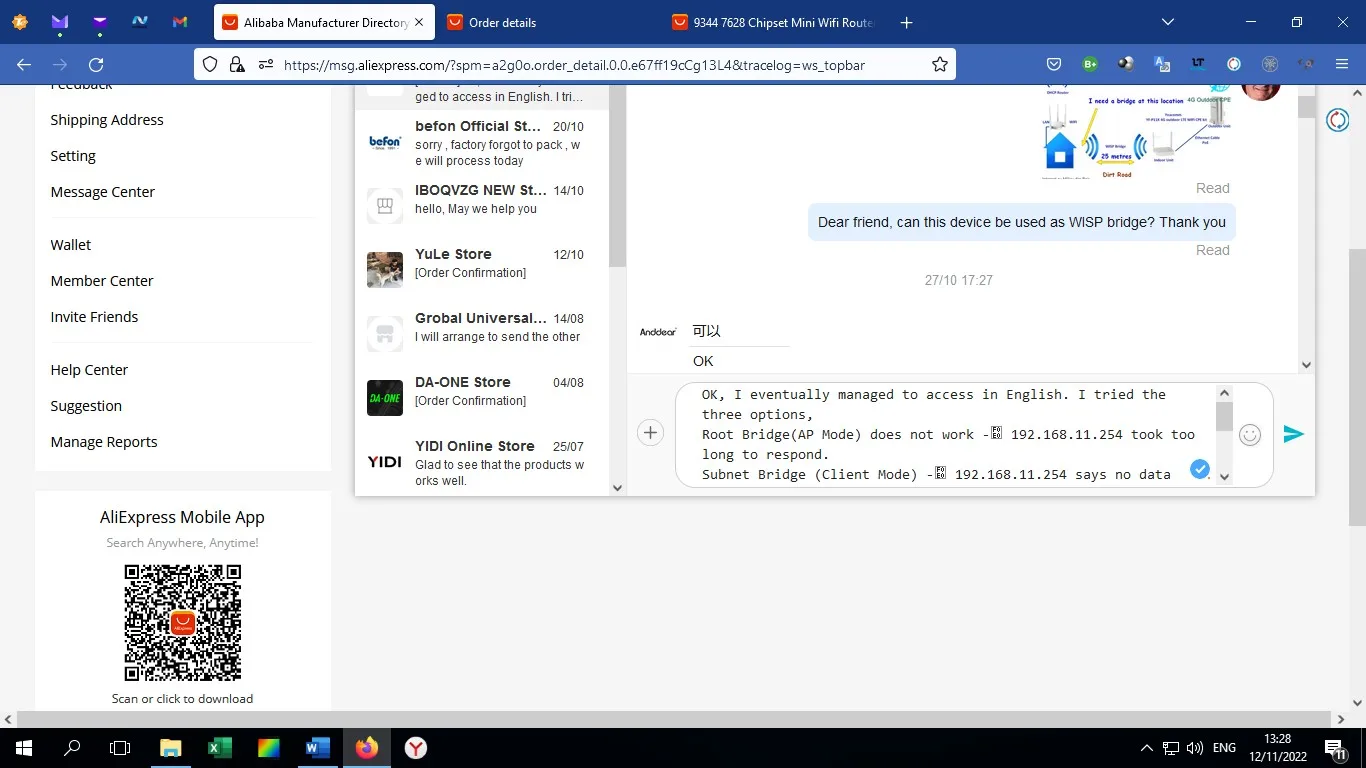
Task: Open Word from the taskbar
Action: [x=317, y=748]
